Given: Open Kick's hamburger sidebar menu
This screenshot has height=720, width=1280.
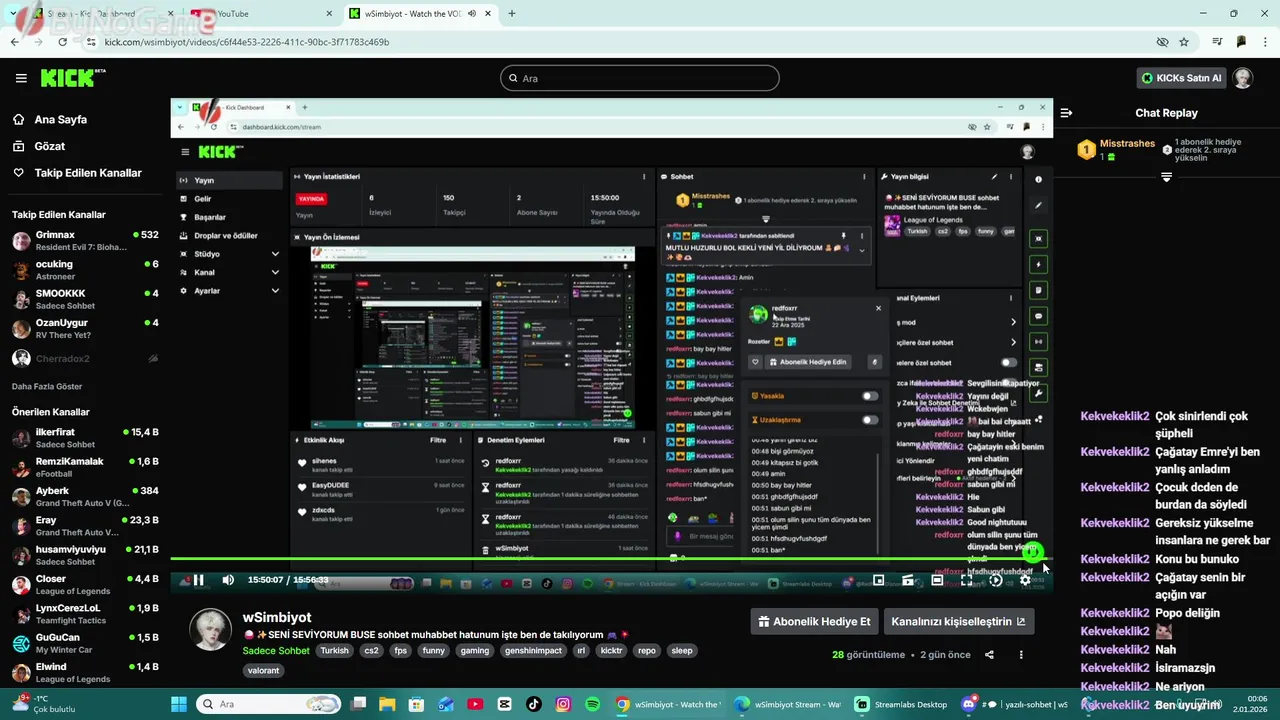Looking at the screenshot, I should (21, 78).
